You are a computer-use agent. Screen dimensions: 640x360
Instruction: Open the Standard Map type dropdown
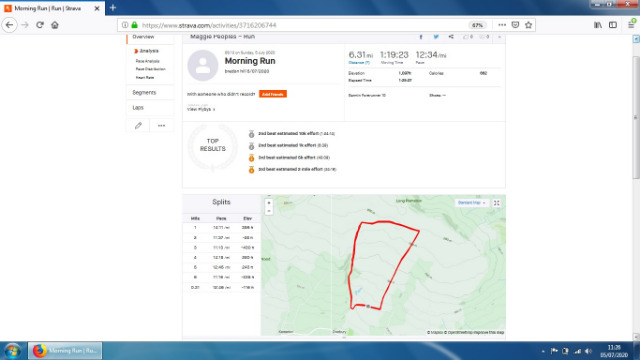(471, 203)
